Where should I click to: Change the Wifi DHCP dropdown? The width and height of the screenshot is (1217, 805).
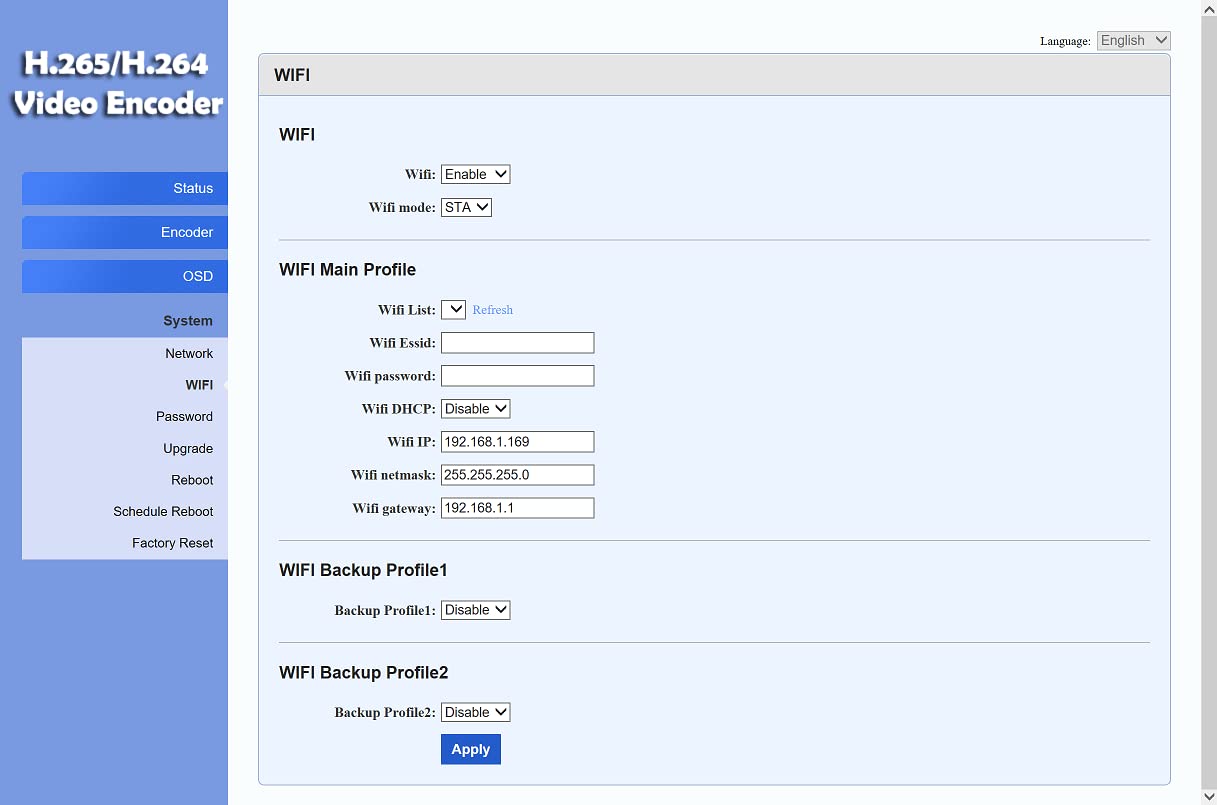click(476, 408)
